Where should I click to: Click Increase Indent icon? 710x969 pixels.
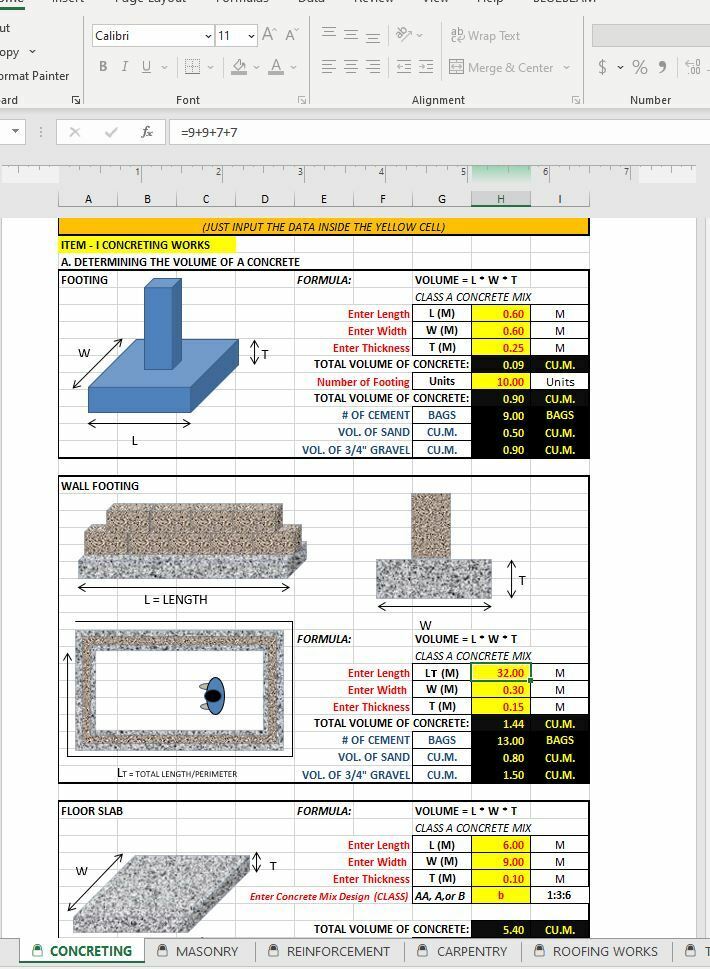426,67
